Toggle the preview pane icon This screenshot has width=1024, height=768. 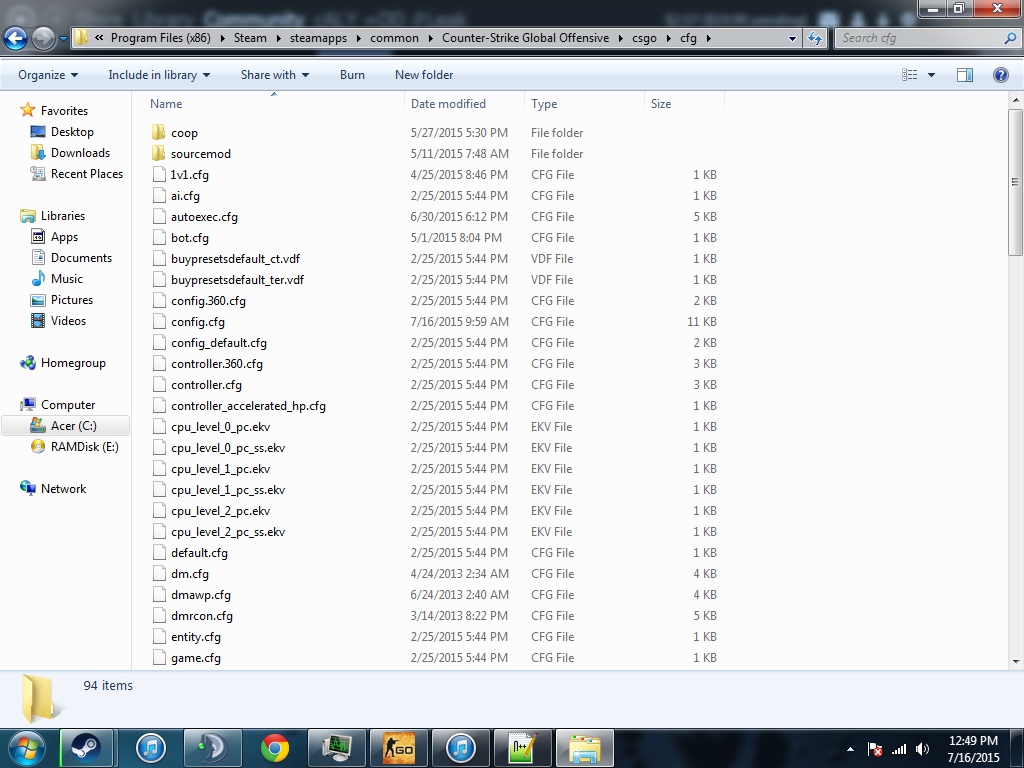(x=965, y=75)
